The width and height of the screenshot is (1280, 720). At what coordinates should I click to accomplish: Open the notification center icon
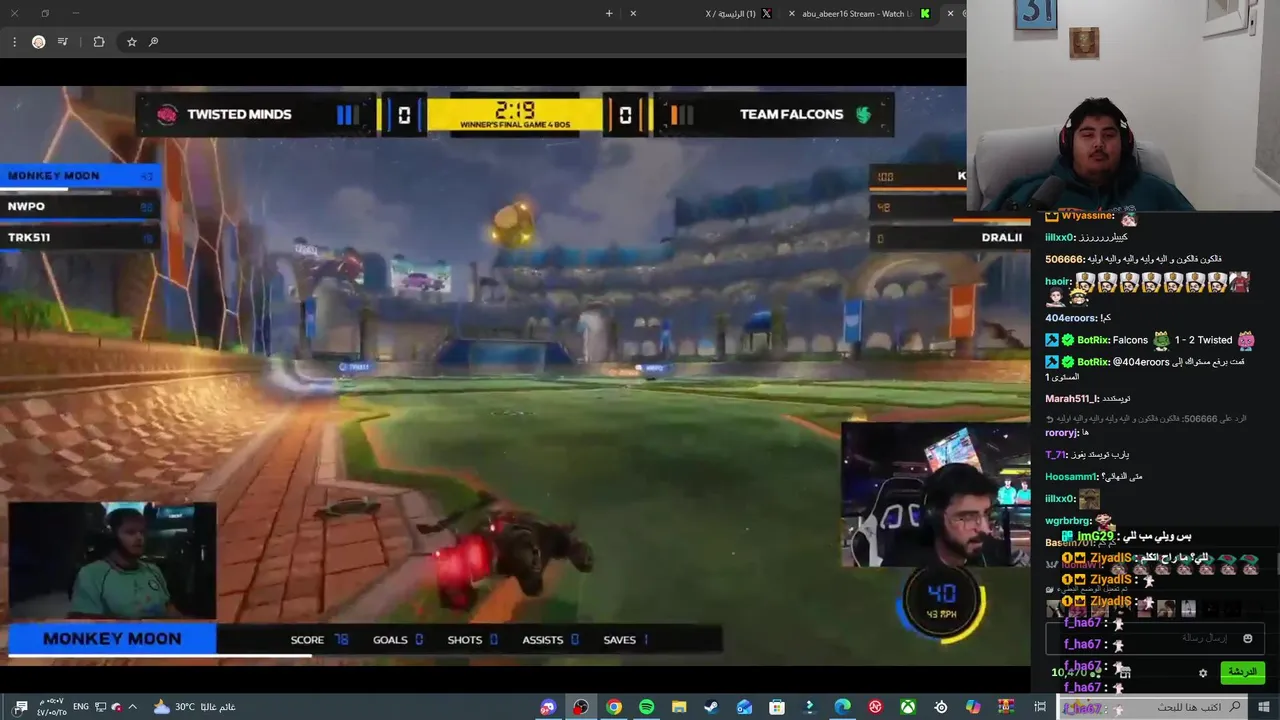click(20, 707)
